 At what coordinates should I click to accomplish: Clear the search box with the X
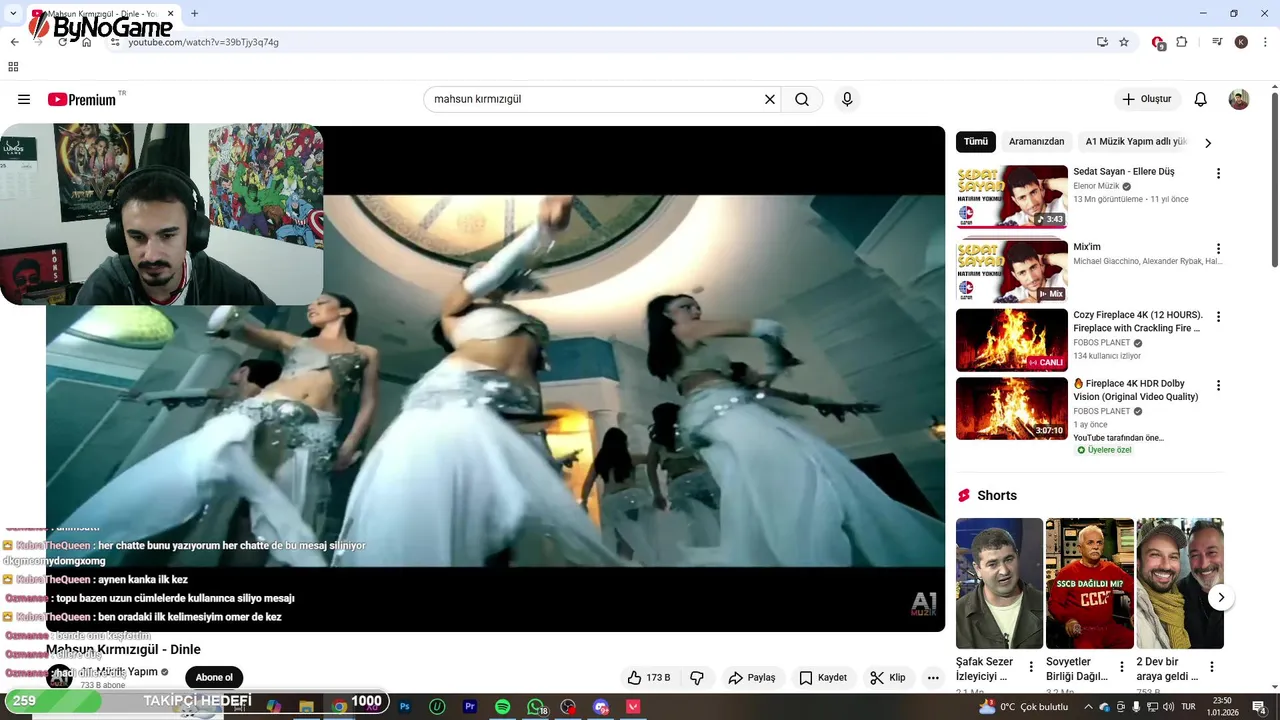click(x=770, y=99)
